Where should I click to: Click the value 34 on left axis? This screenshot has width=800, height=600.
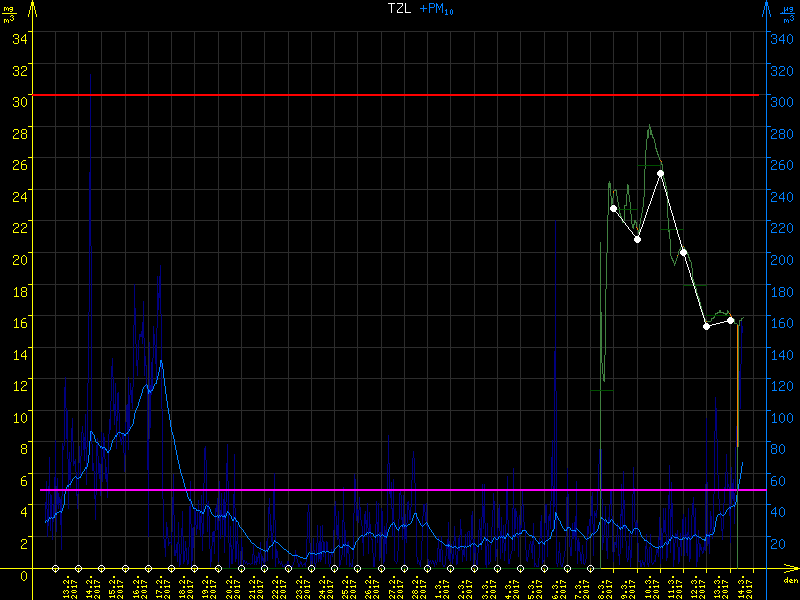[20, 38]
